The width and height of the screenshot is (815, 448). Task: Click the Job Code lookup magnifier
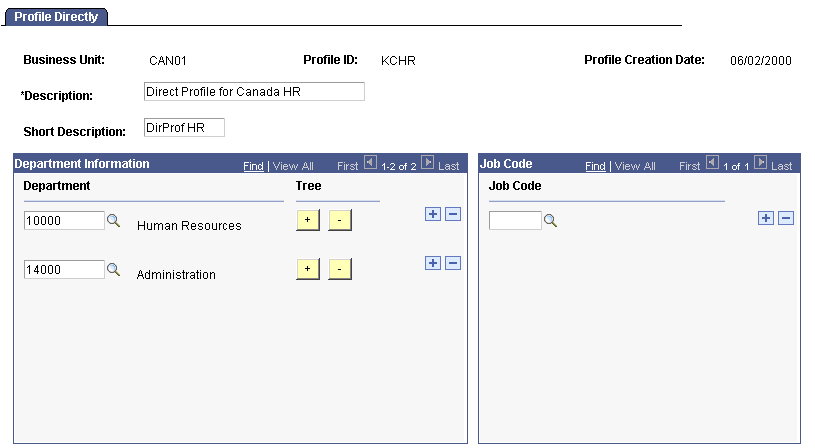coord(550,221)
